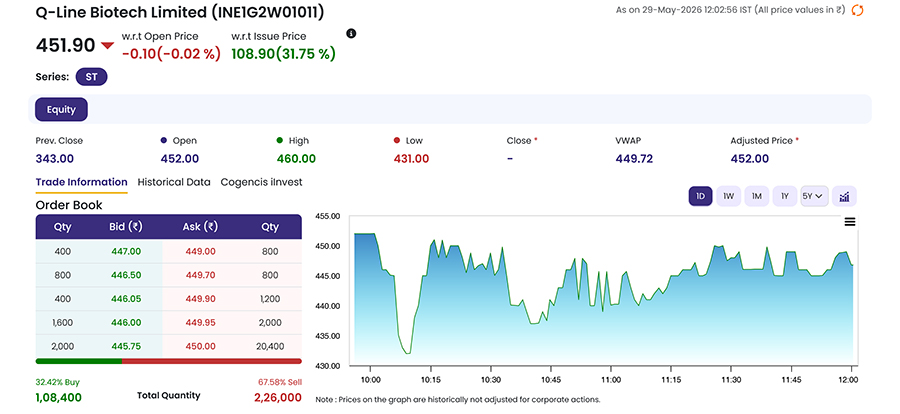Open the chart hamburger menu
The width and height of the screenshot is (900, 414).
pyautogui.click(x=850, y=222)
